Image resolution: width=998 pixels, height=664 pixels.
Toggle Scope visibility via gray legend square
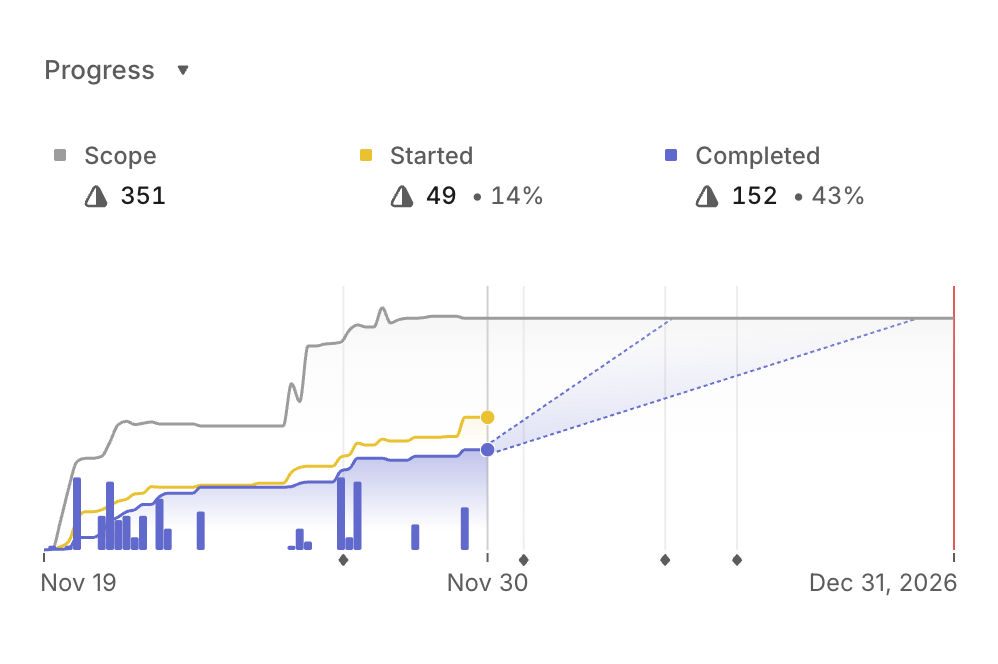click(x=58, y=155)
